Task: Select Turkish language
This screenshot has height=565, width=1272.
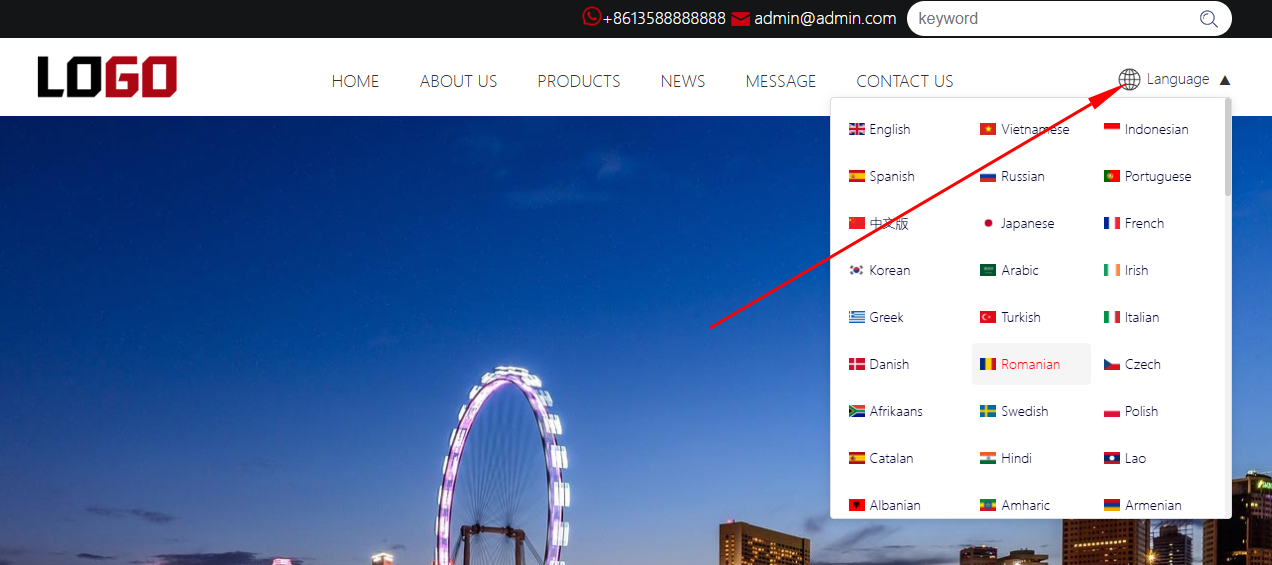Action: point(1011,317)
